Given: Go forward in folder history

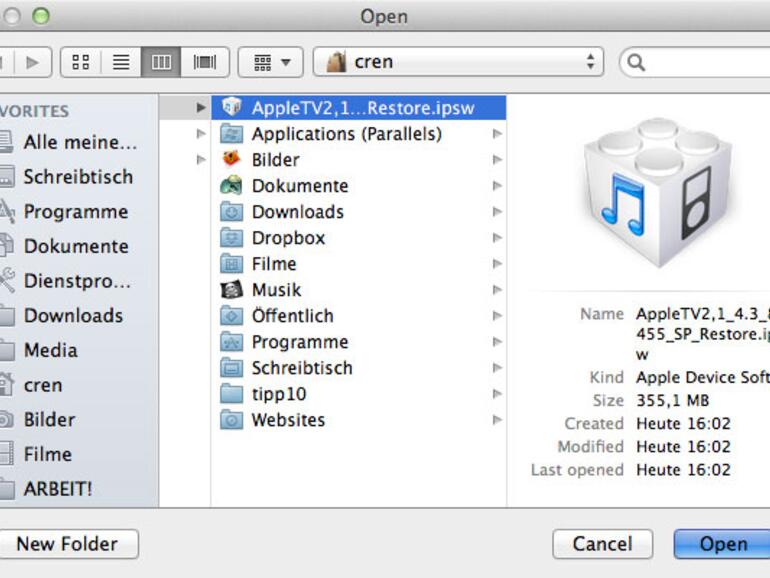Looking at the screenshot, I should [33, 62].
